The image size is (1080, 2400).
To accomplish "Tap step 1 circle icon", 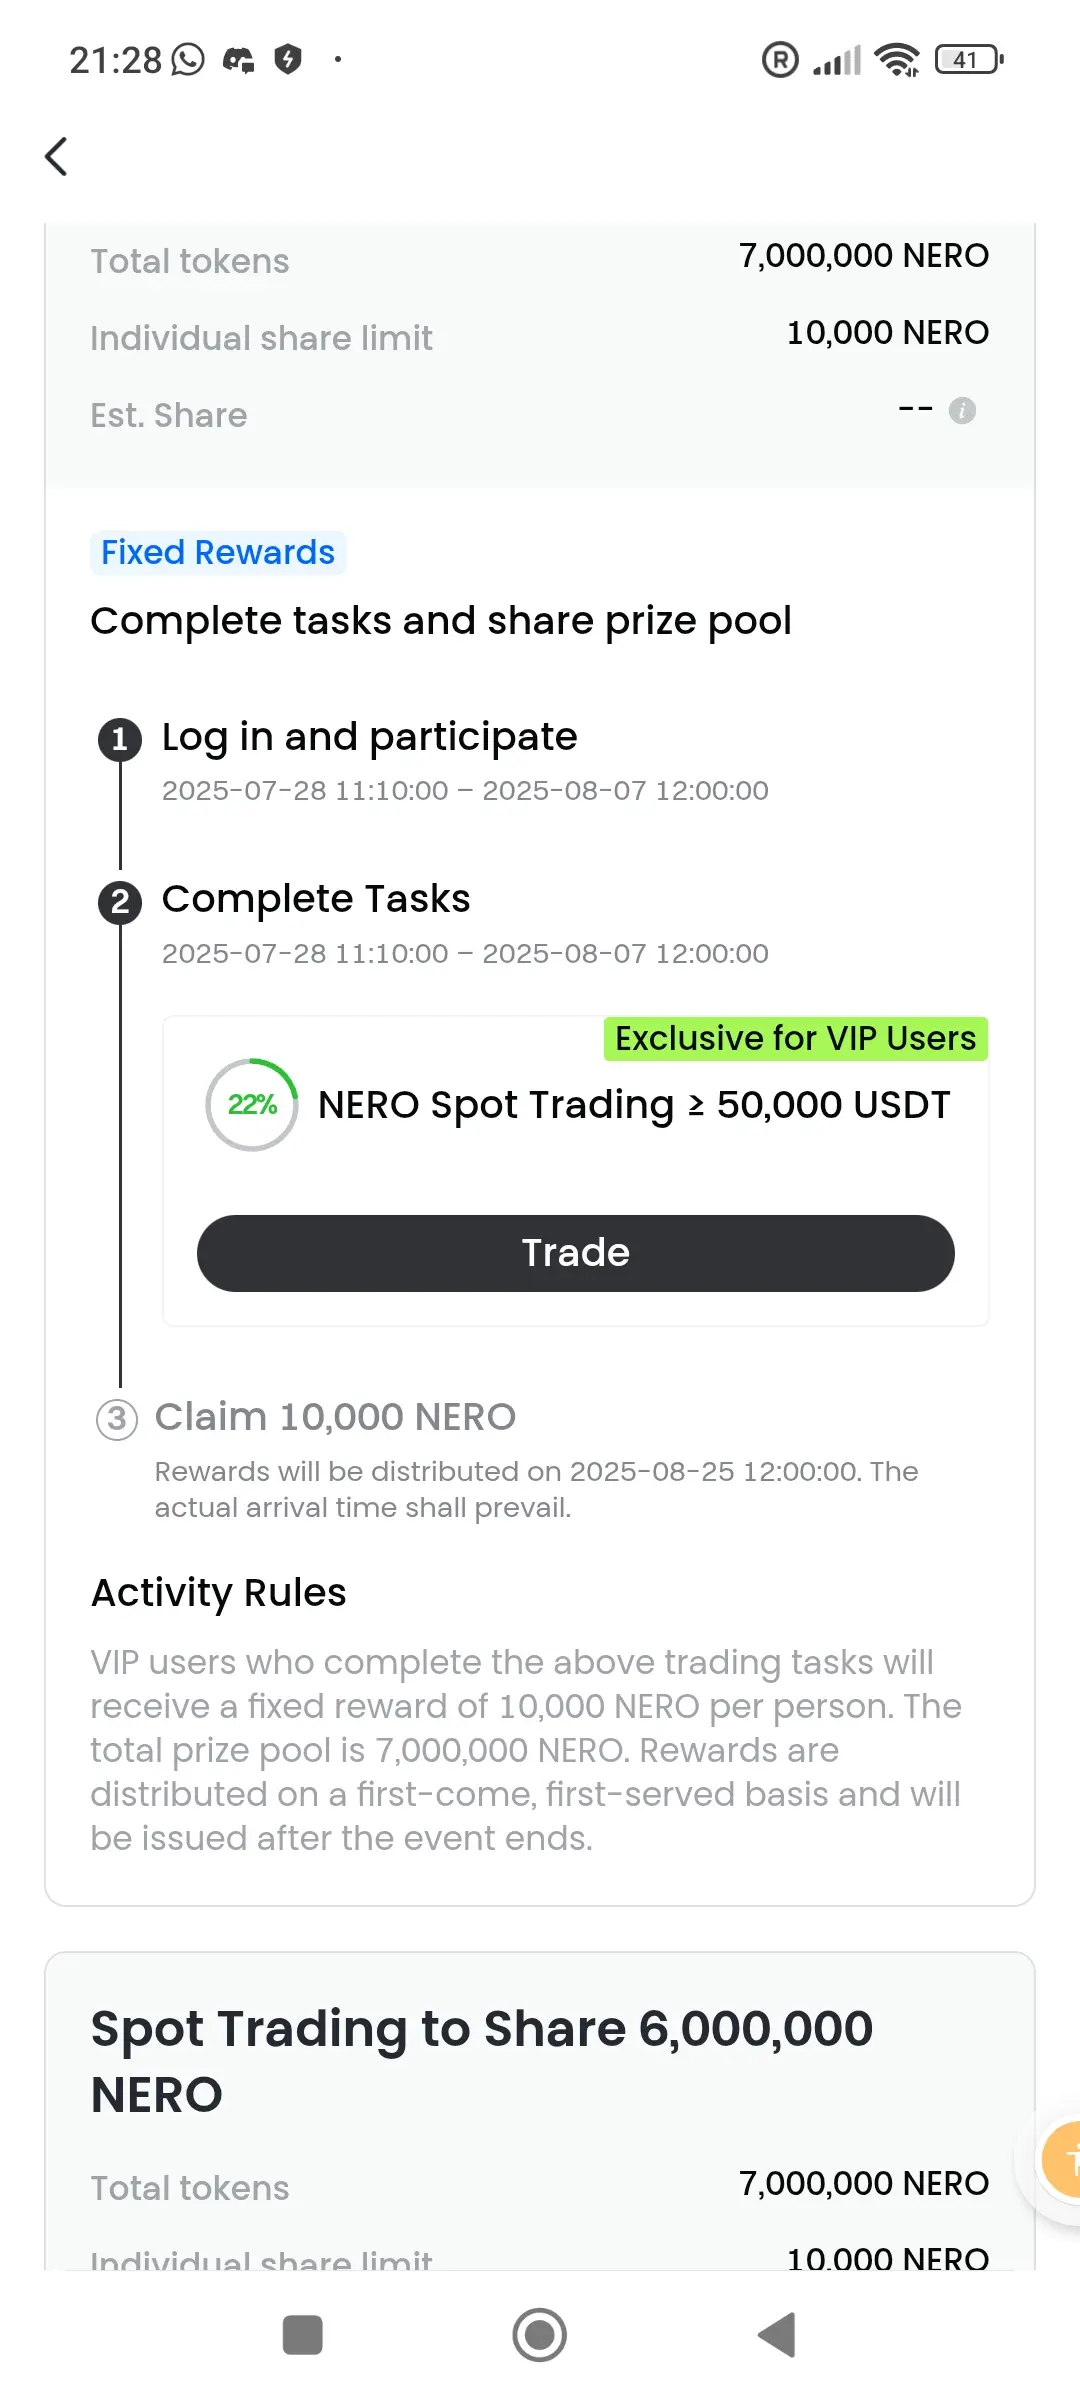I will pyautogui.click(x=120, y=739).
